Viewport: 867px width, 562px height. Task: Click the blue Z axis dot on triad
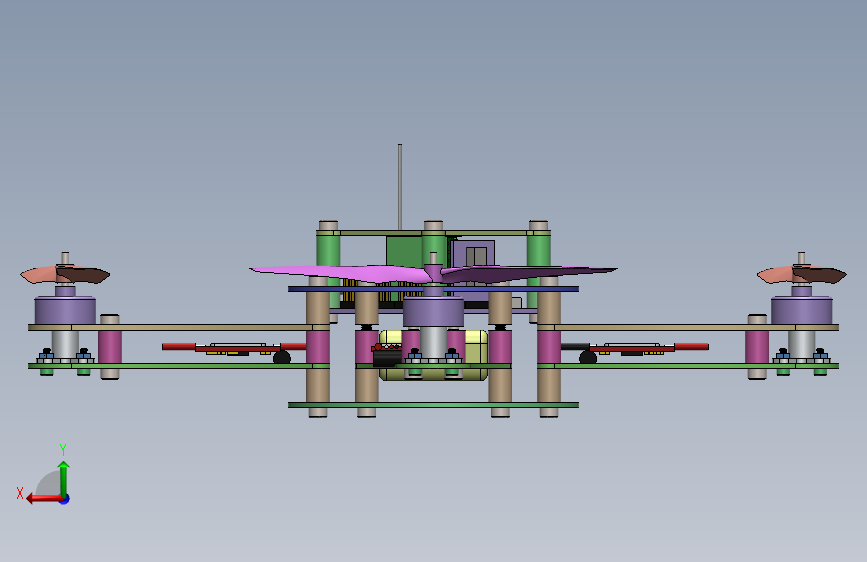tap(65, 499)
